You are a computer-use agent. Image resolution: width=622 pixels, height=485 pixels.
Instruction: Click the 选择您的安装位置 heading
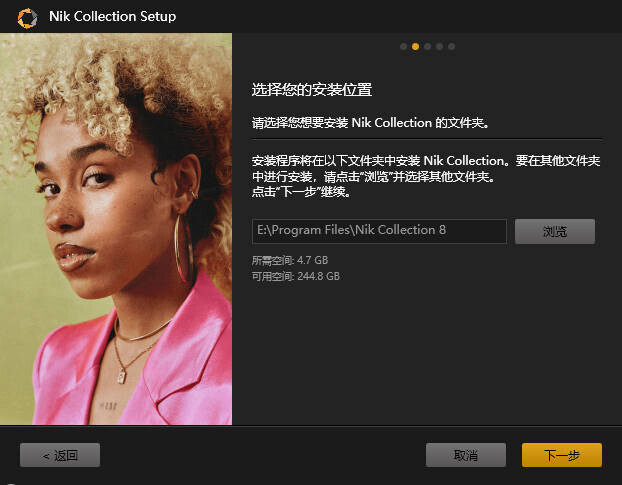click(312, 90)
